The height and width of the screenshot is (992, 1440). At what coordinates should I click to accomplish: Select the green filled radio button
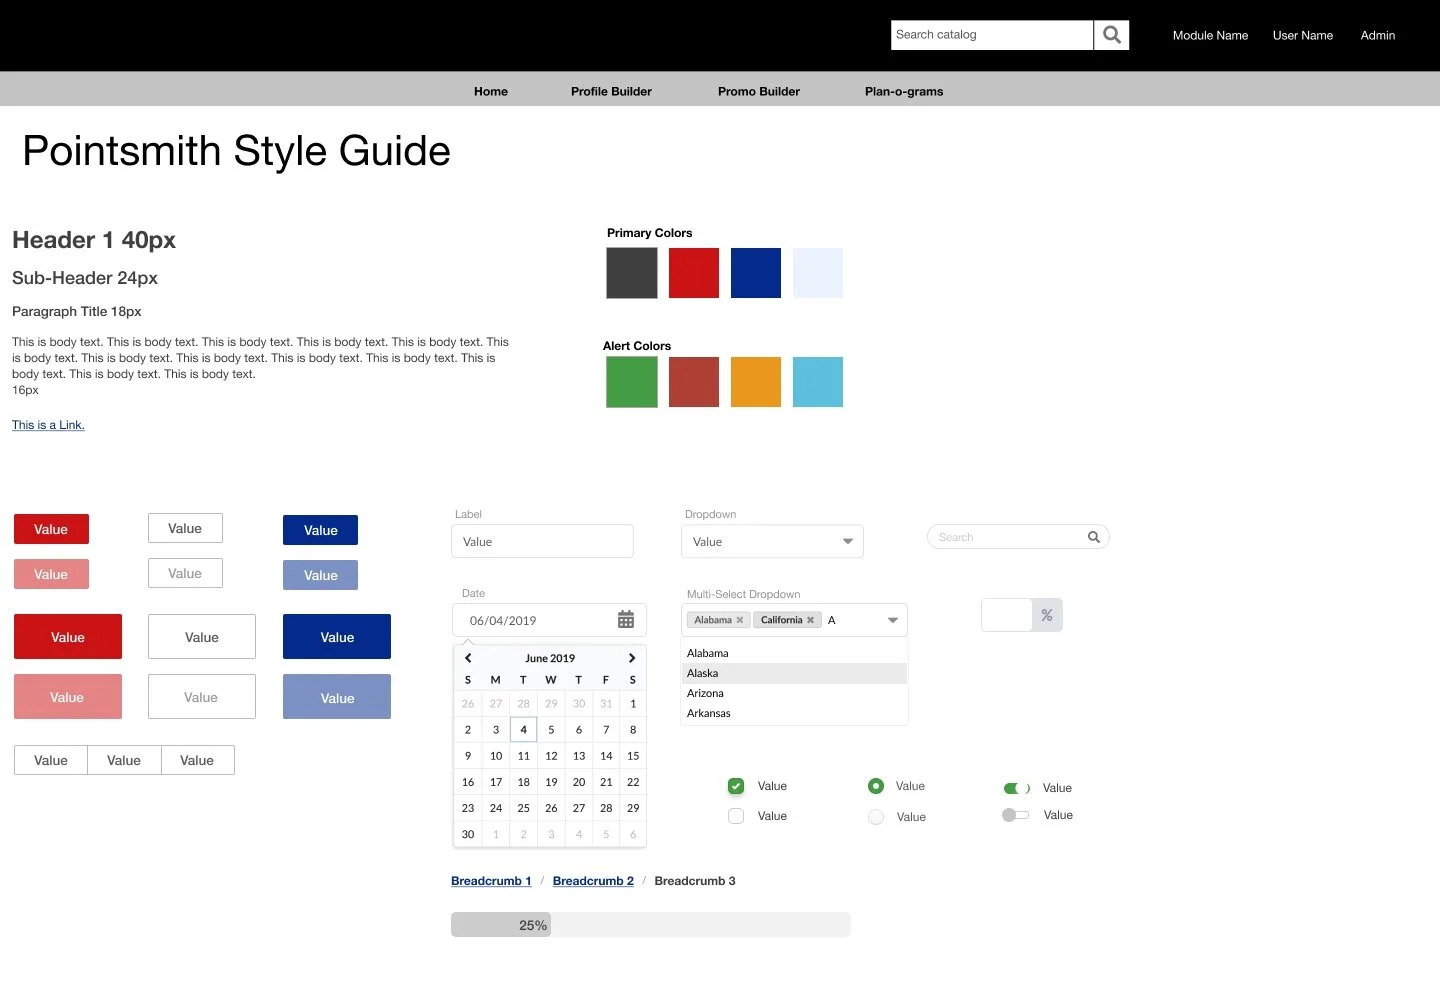[876, 786]
